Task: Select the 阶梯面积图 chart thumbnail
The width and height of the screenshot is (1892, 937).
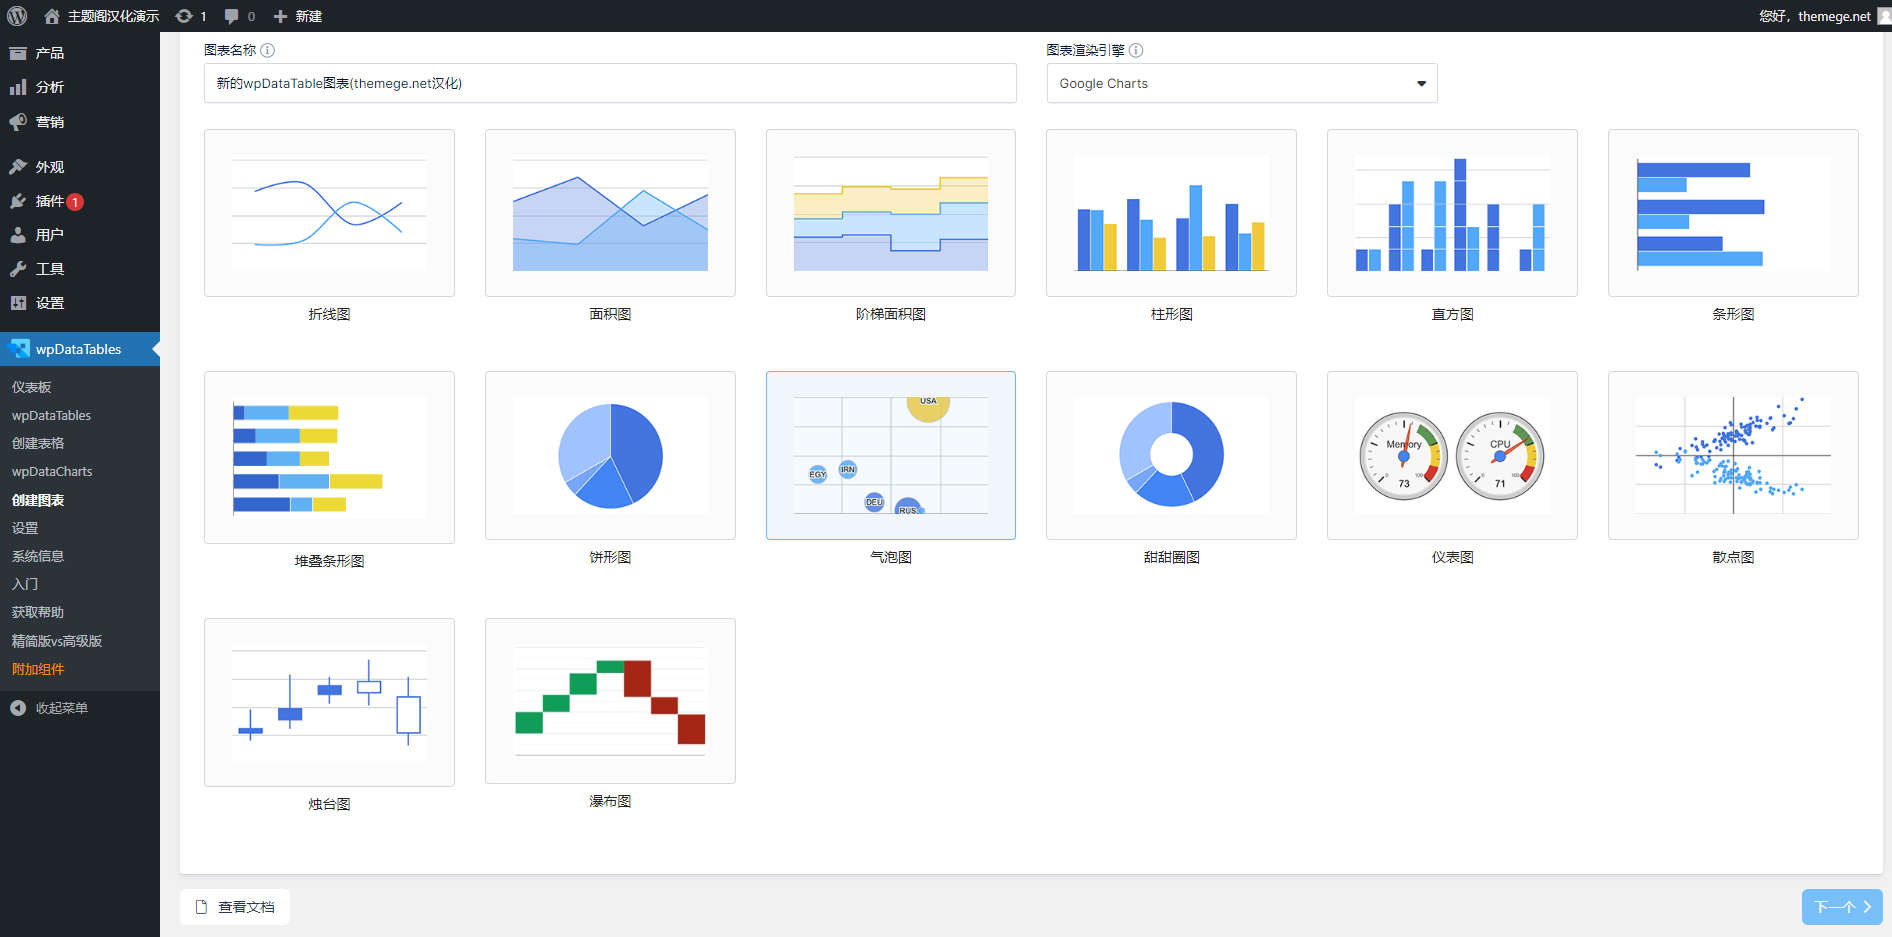Action: [x=891, y=213]
